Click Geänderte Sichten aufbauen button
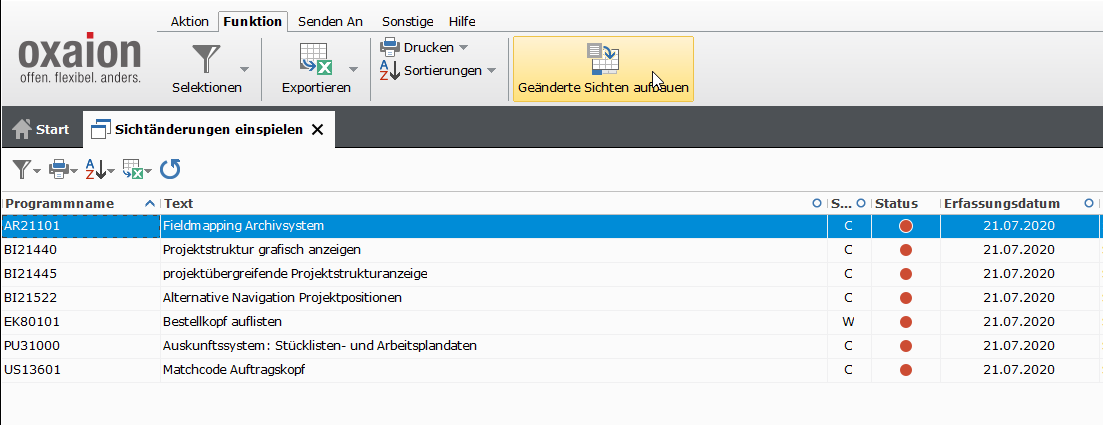 coord(603,69)
